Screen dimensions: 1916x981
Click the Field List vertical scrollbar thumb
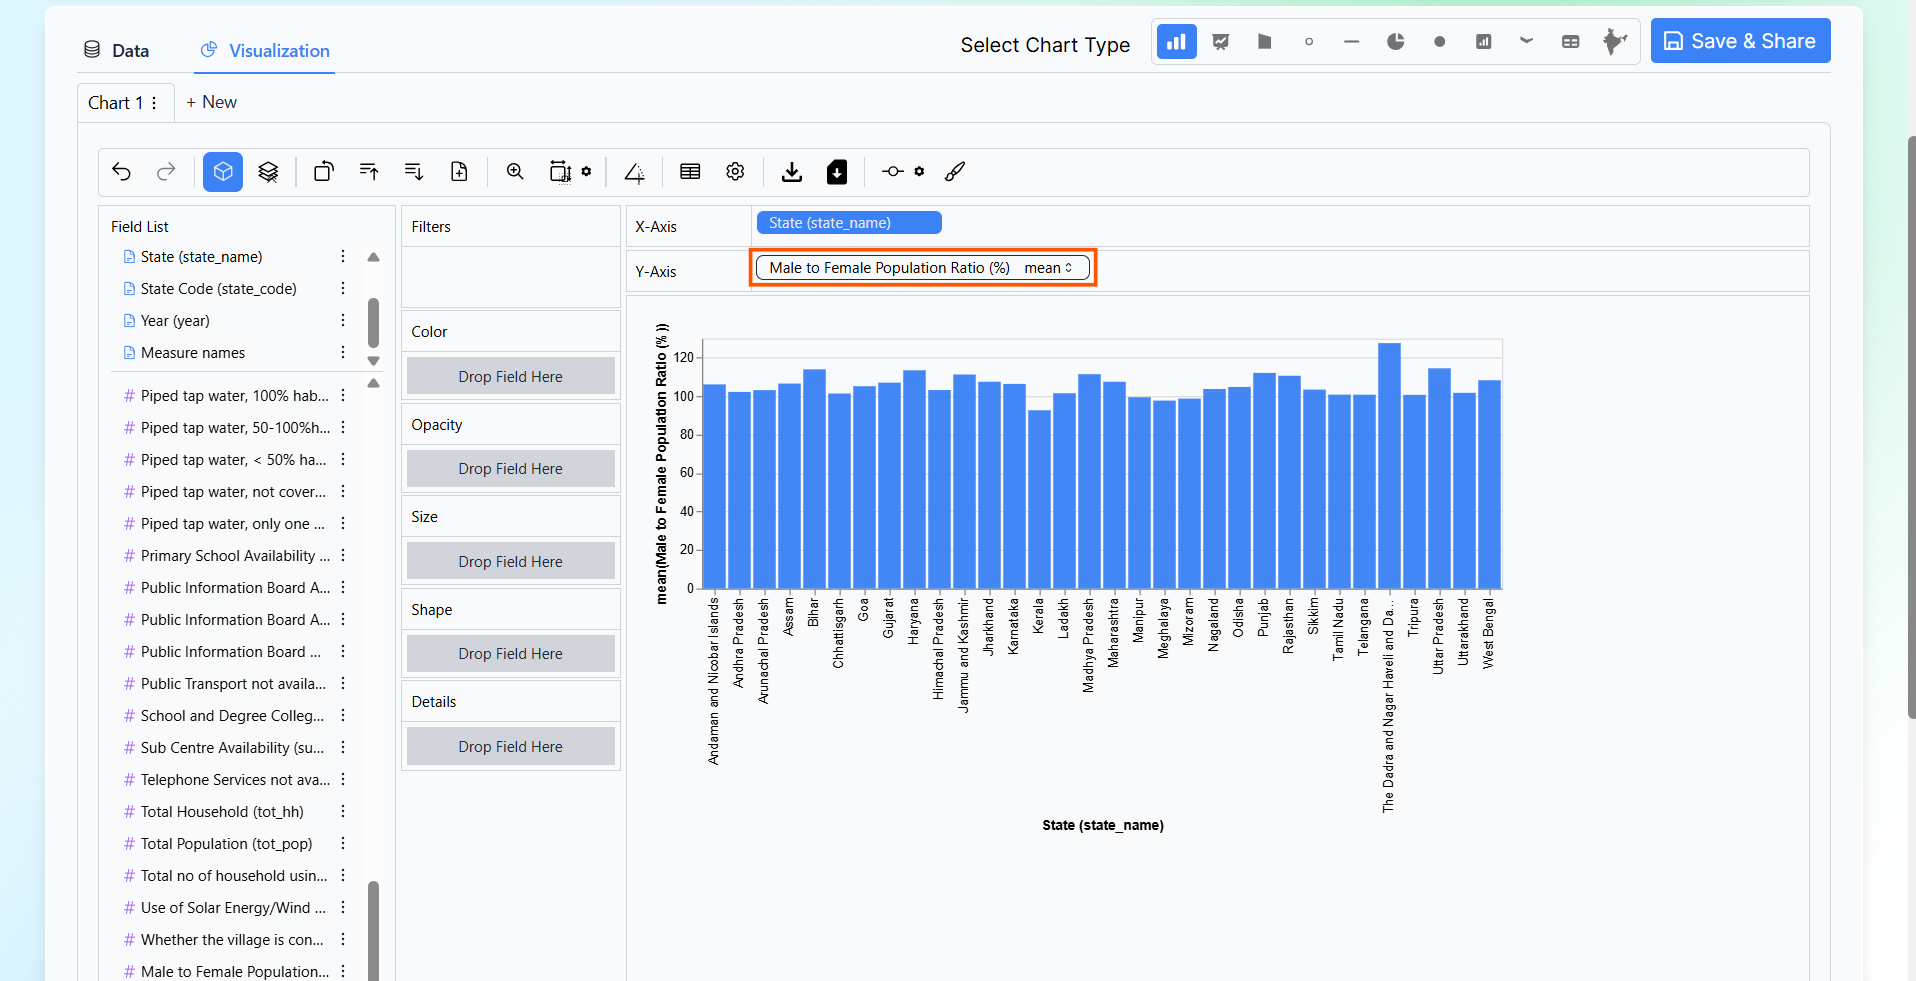point(373,322)
